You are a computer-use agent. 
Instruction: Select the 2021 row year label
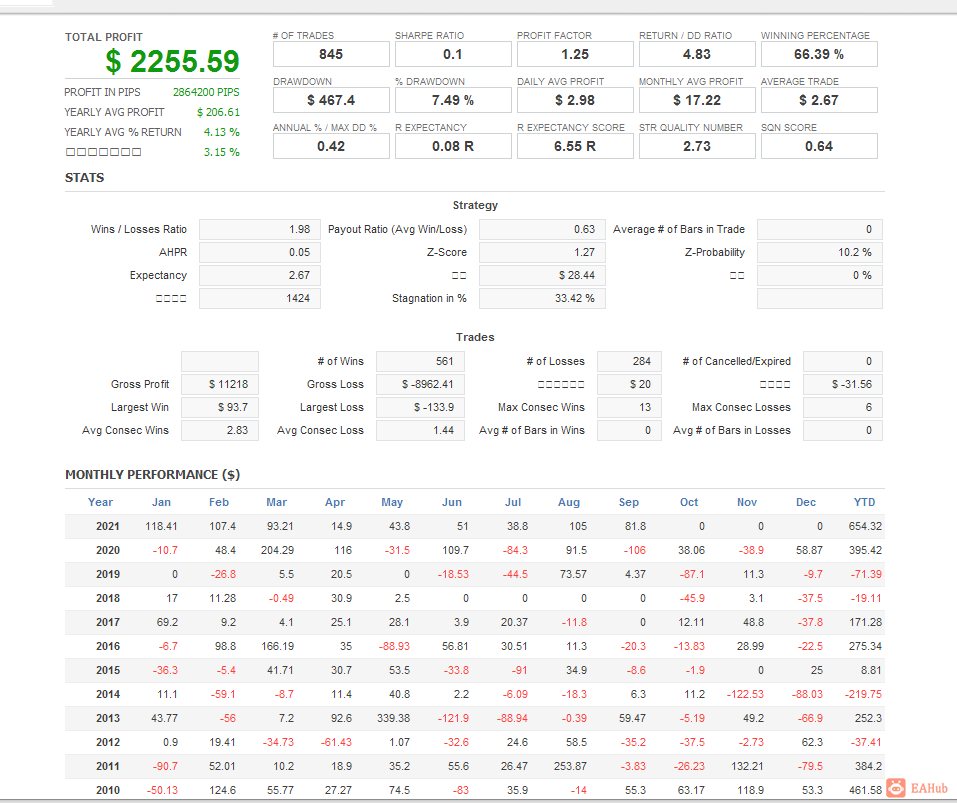(x=107, y=526)
